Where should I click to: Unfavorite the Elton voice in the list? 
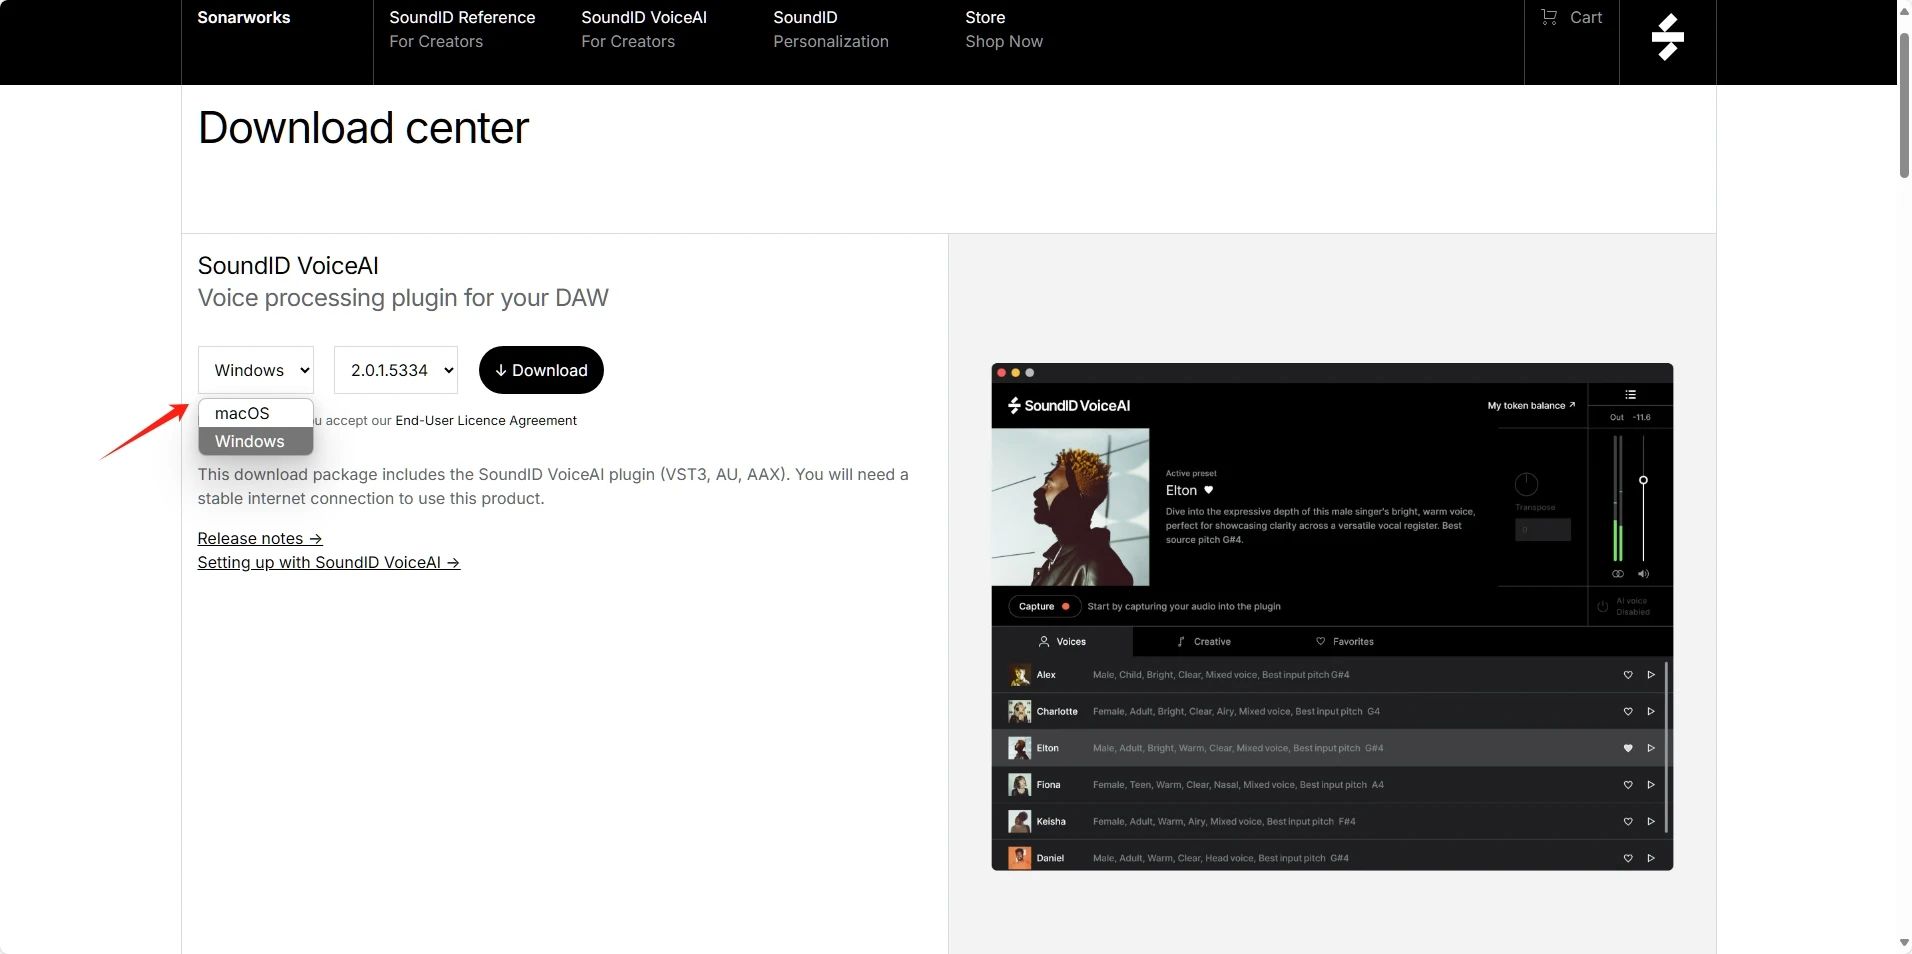pyautogui.click(x=1628, y=748)
